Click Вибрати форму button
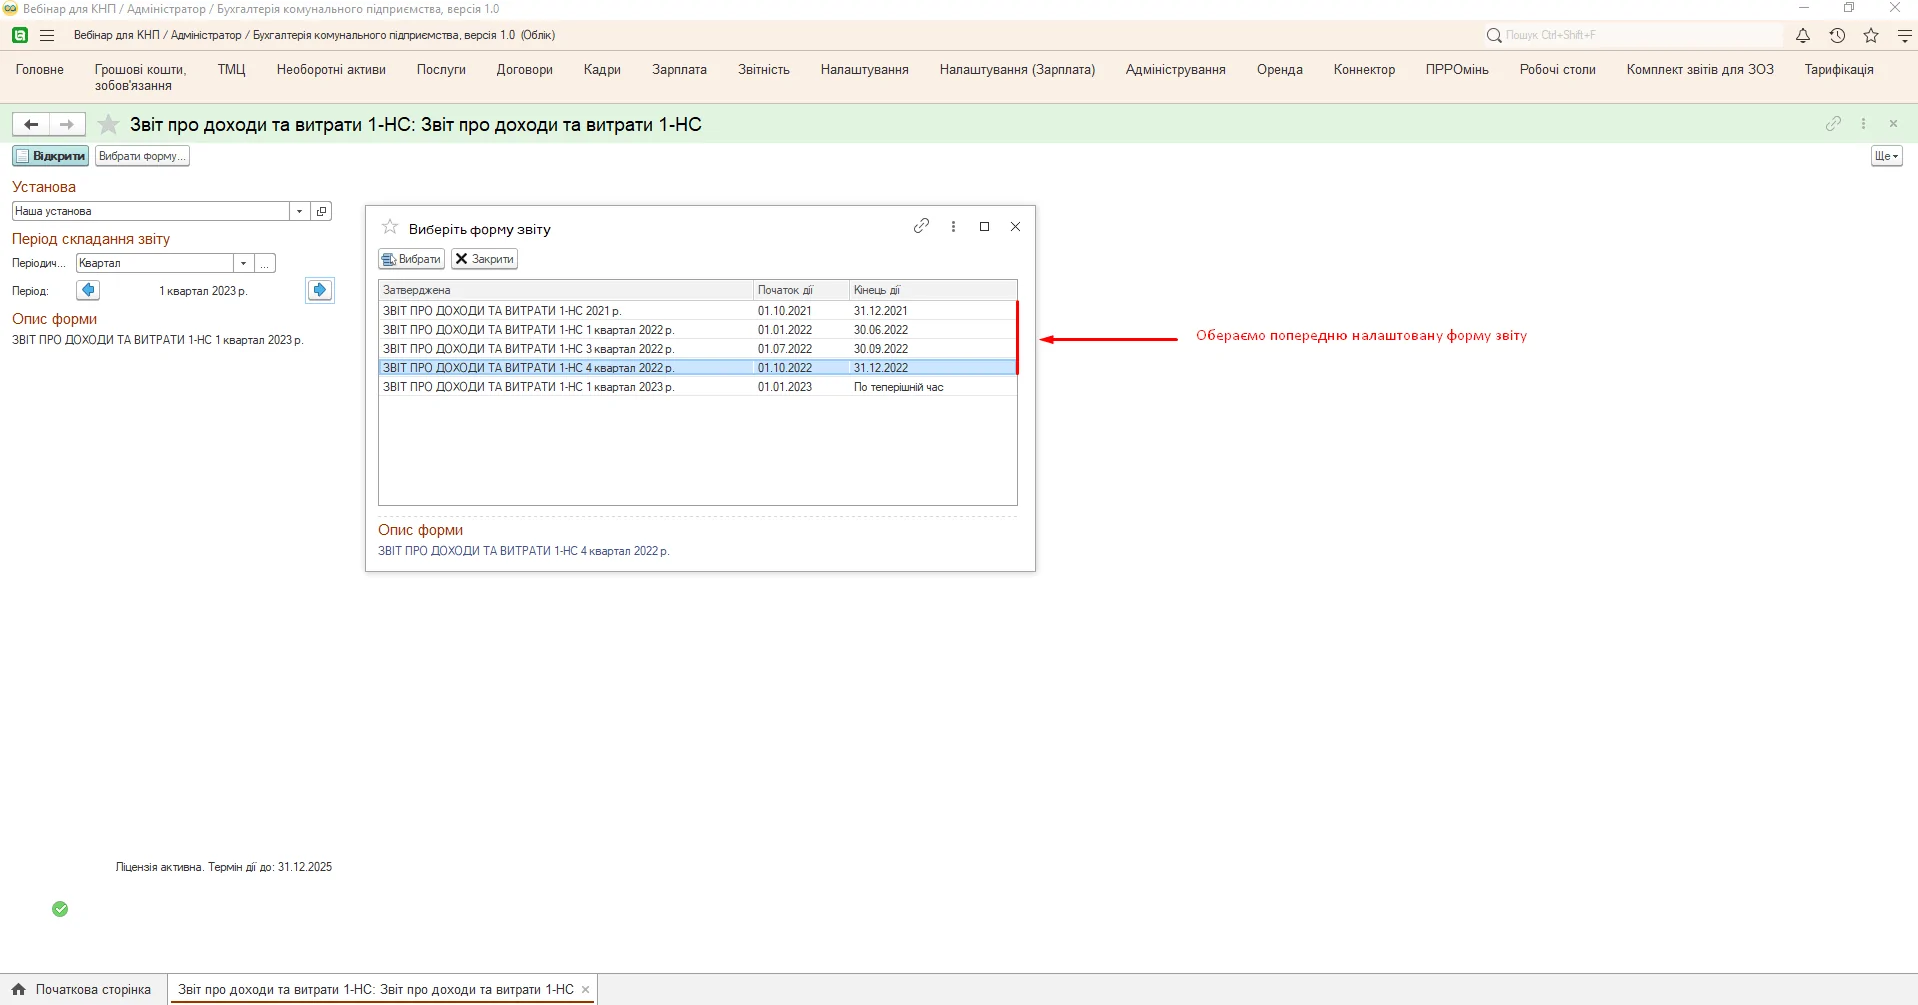 click(142, 156)
